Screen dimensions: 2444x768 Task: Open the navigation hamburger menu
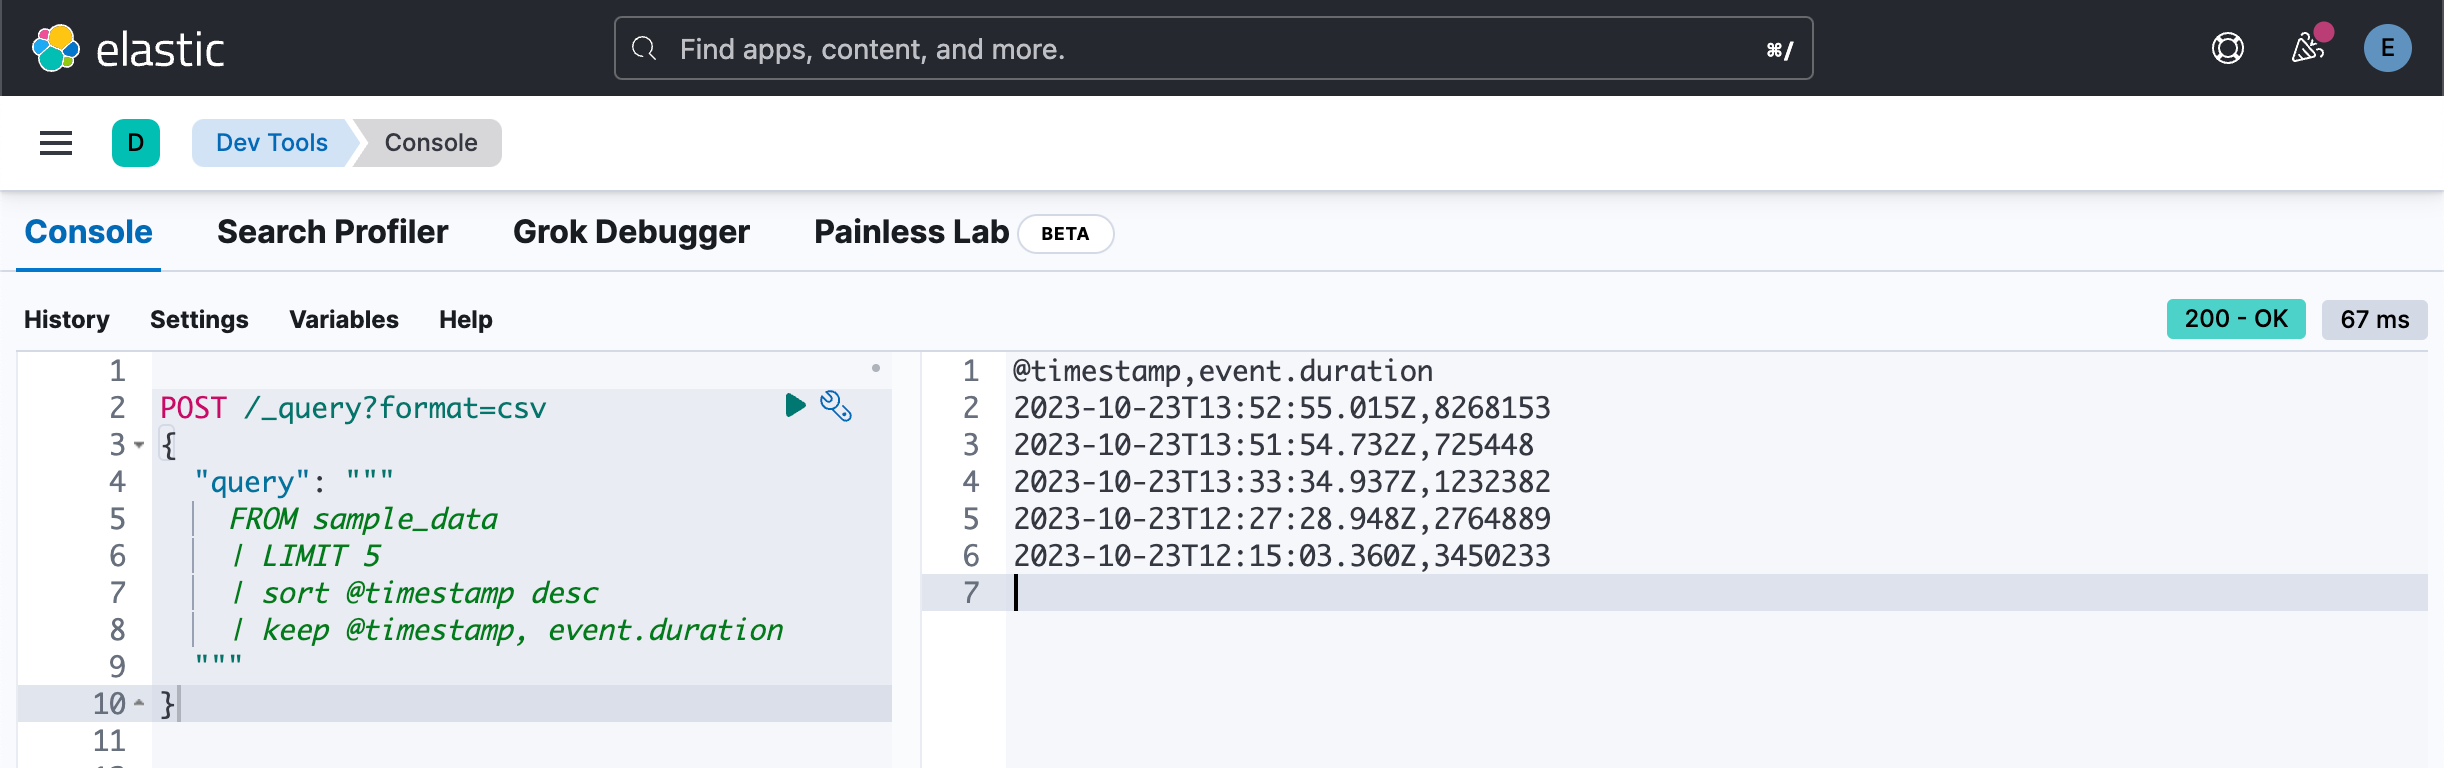(x=56, y=143)
